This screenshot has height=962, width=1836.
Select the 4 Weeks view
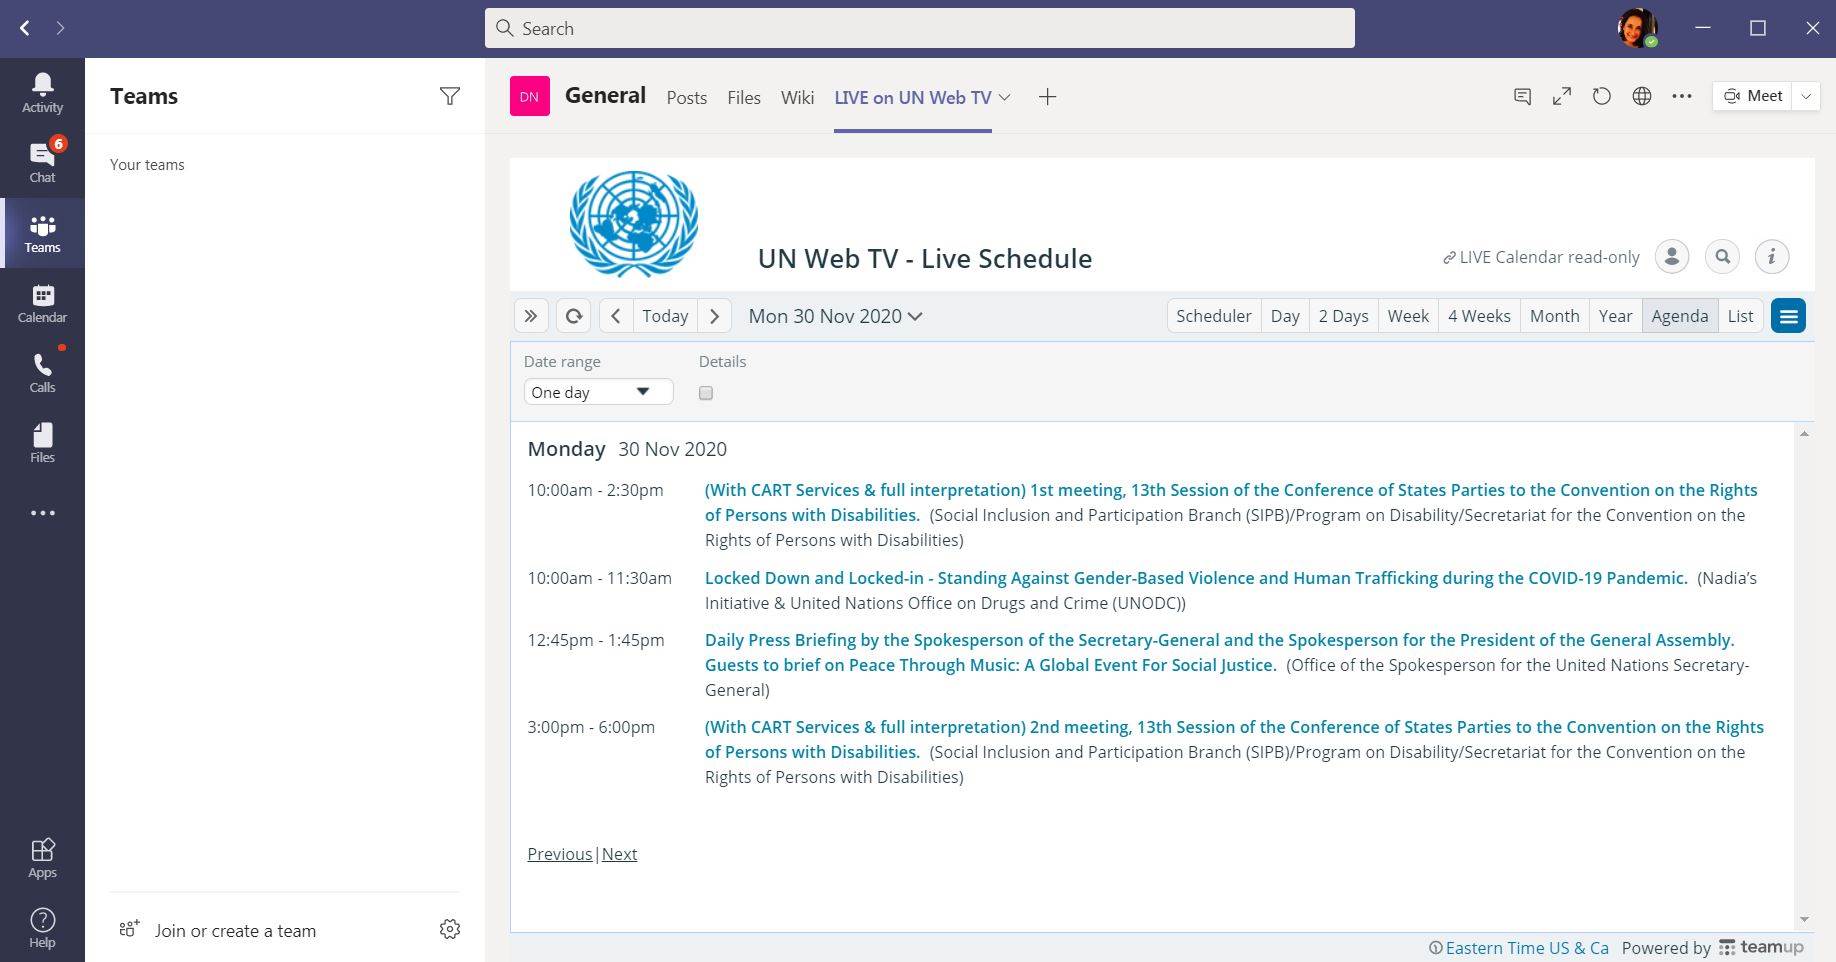click(x=1479, y=316)
